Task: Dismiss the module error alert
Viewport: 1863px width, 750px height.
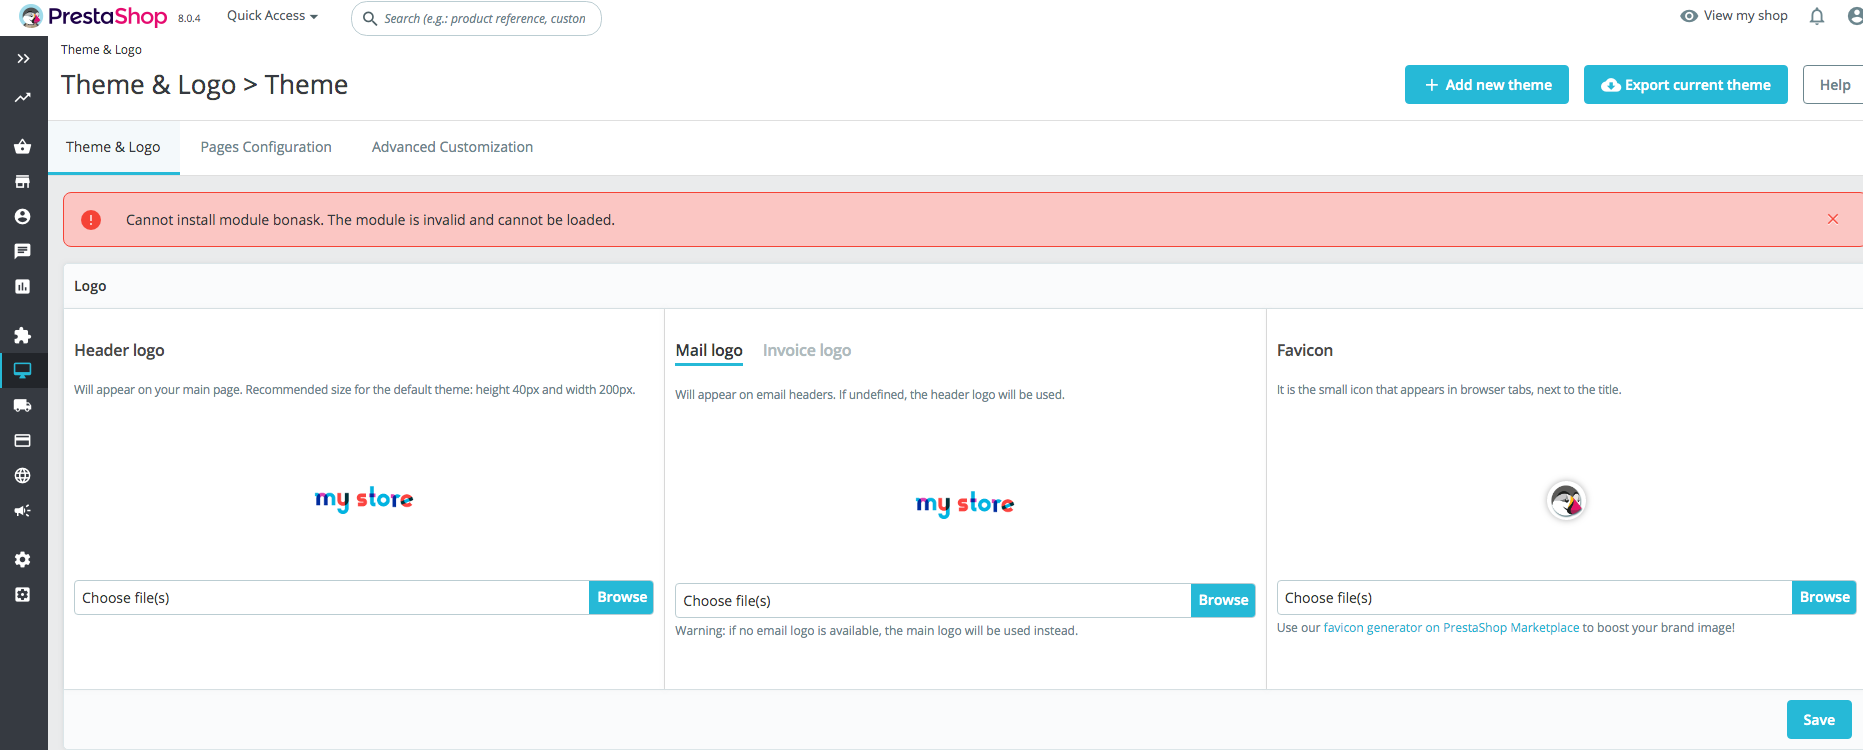Action: tap(1833, 219)
